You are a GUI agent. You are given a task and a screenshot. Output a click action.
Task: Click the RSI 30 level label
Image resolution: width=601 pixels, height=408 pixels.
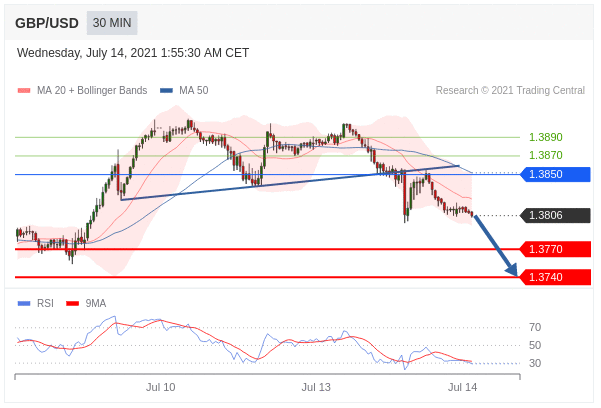click(535, 363)
